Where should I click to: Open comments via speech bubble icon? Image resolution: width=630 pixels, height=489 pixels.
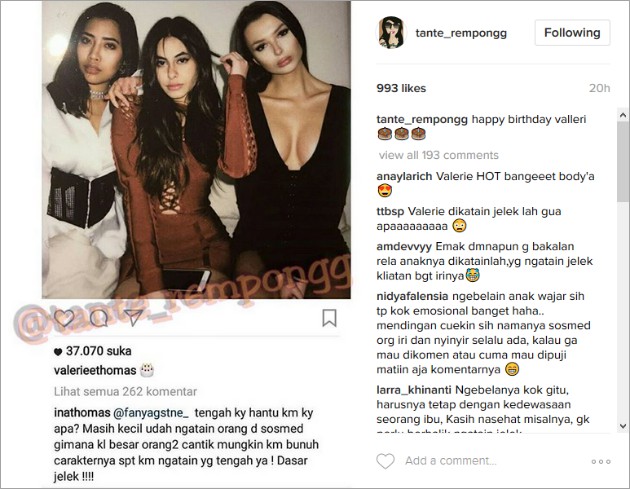tap(99, 318)
